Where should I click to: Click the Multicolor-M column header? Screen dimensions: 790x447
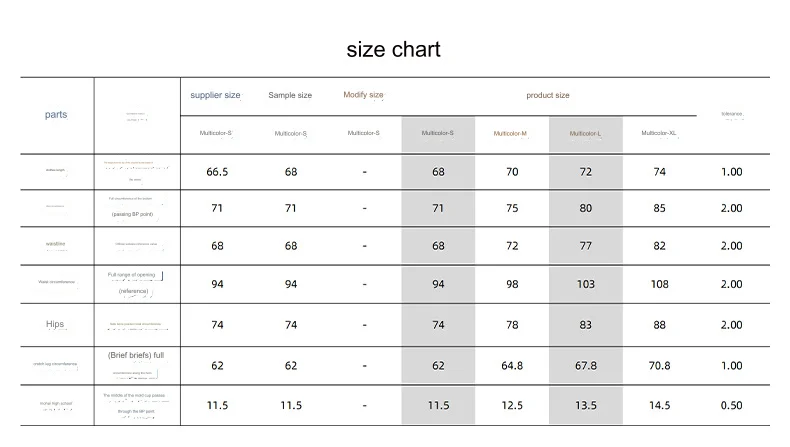pos(510,134)
